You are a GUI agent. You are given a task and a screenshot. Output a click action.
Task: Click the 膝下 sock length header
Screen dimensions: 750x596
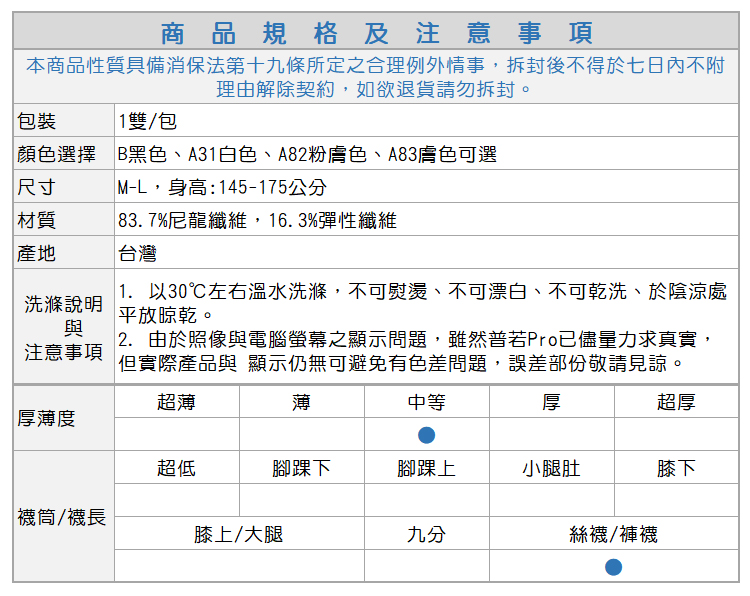(x=676, y=468)
